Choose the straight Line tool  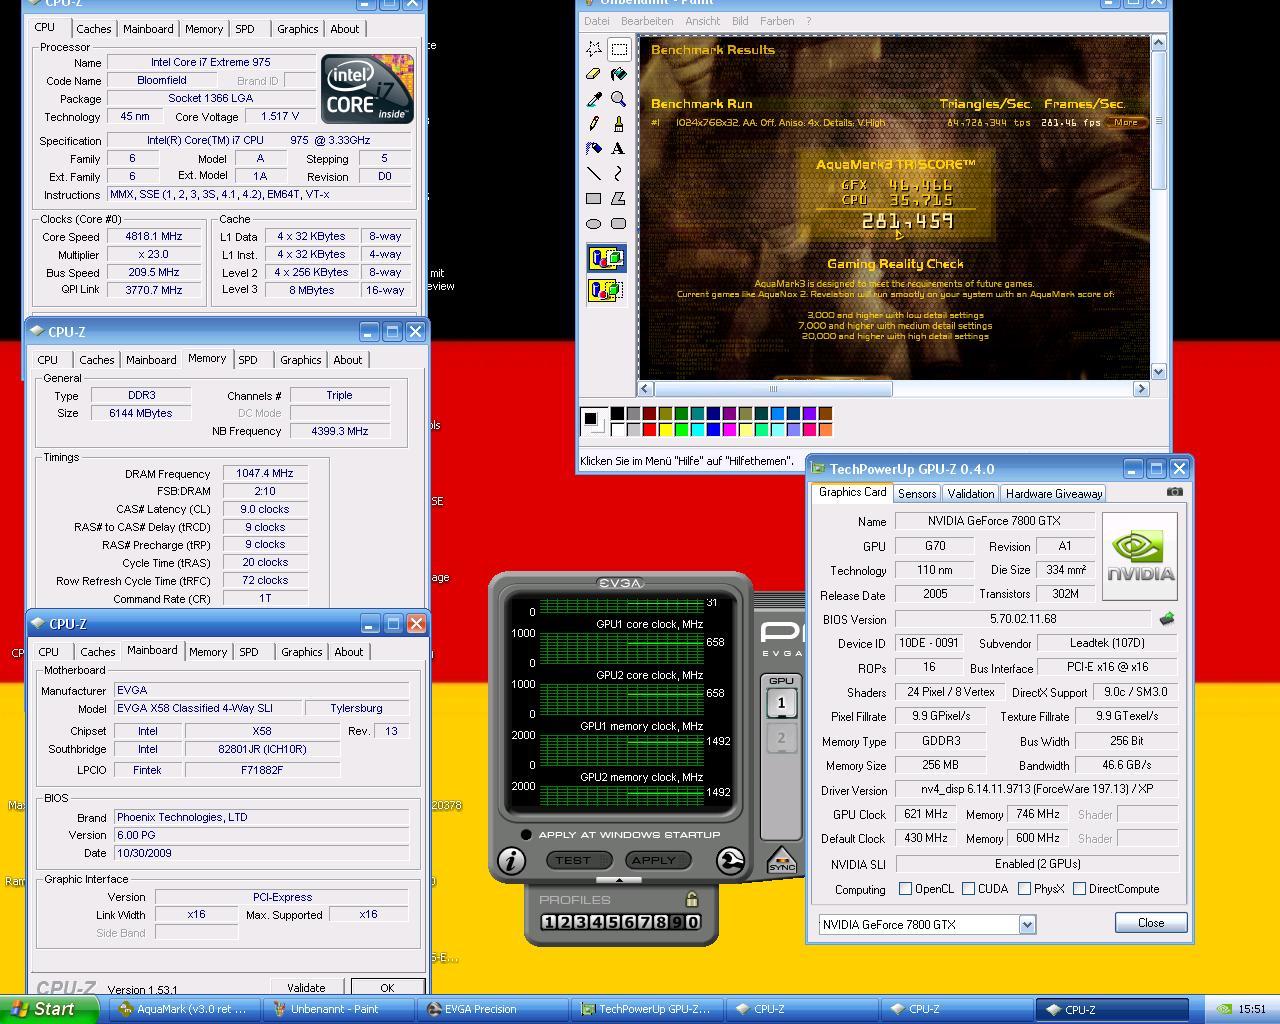tap(594, 174)
